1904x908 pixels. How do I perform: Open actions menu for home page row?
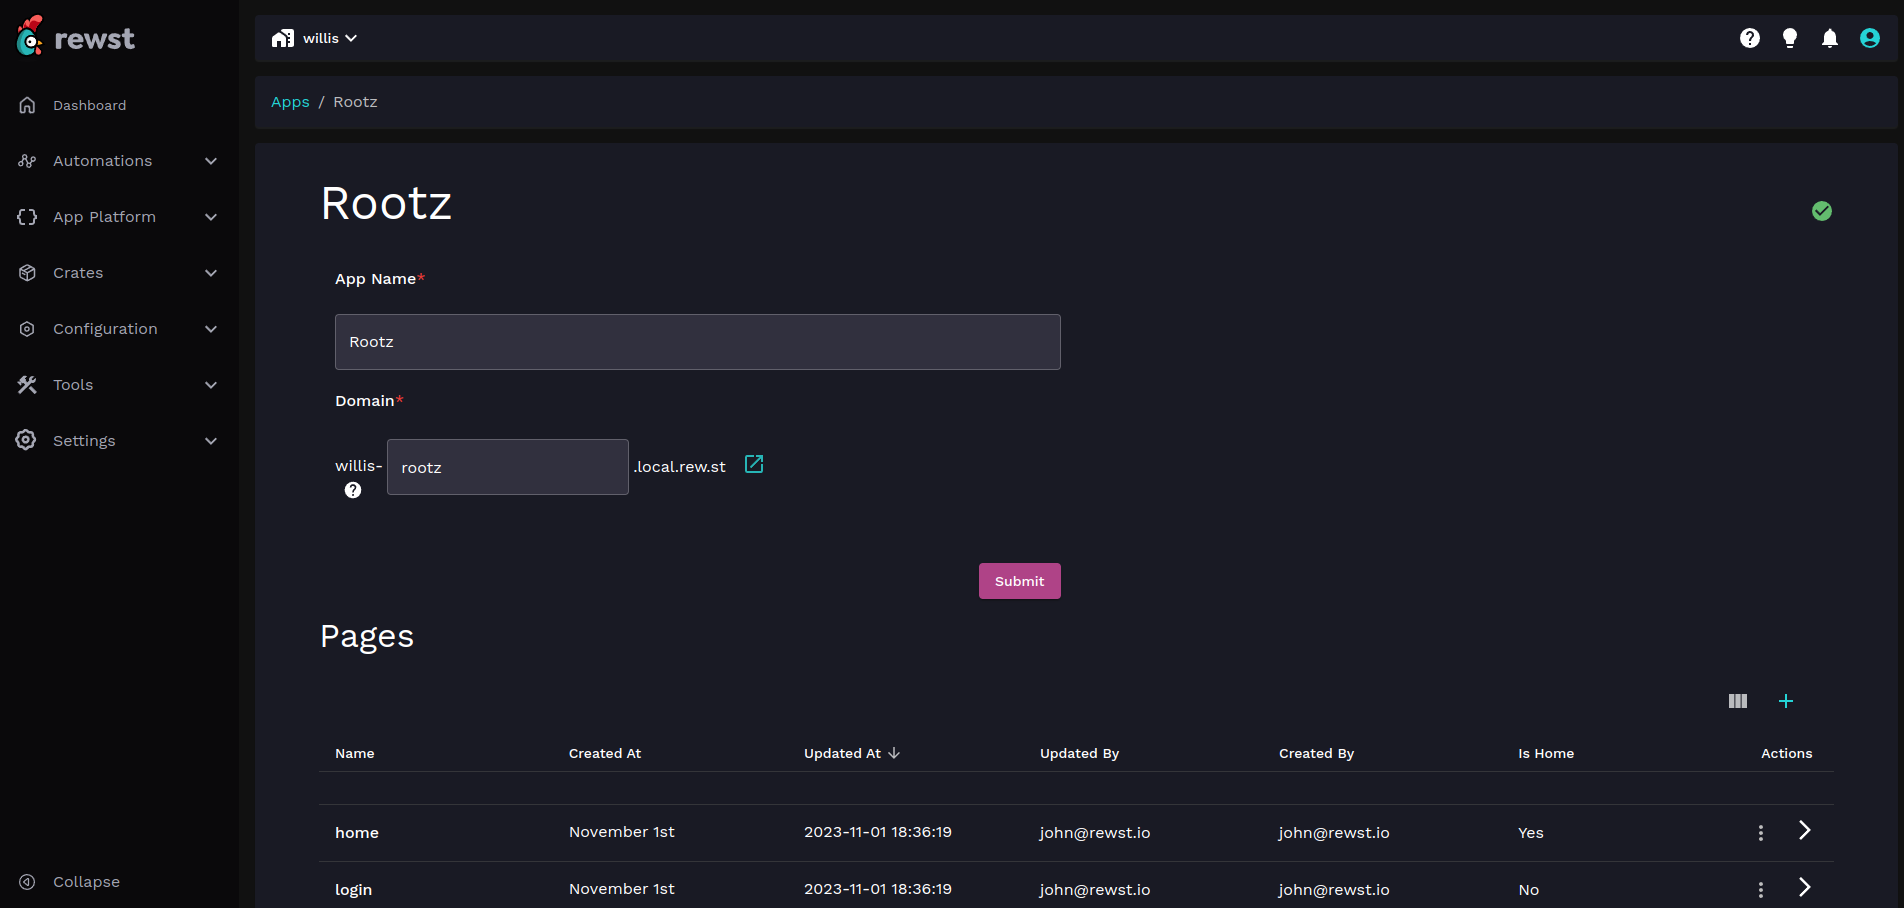[1760, 833]
